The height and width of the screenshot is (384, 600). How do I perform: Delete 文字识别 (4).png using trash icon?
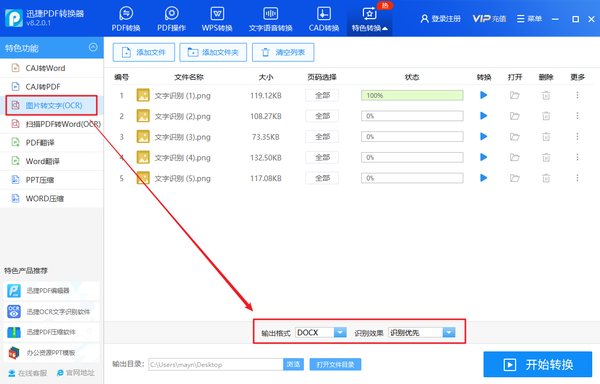click(x=546, y=157)
